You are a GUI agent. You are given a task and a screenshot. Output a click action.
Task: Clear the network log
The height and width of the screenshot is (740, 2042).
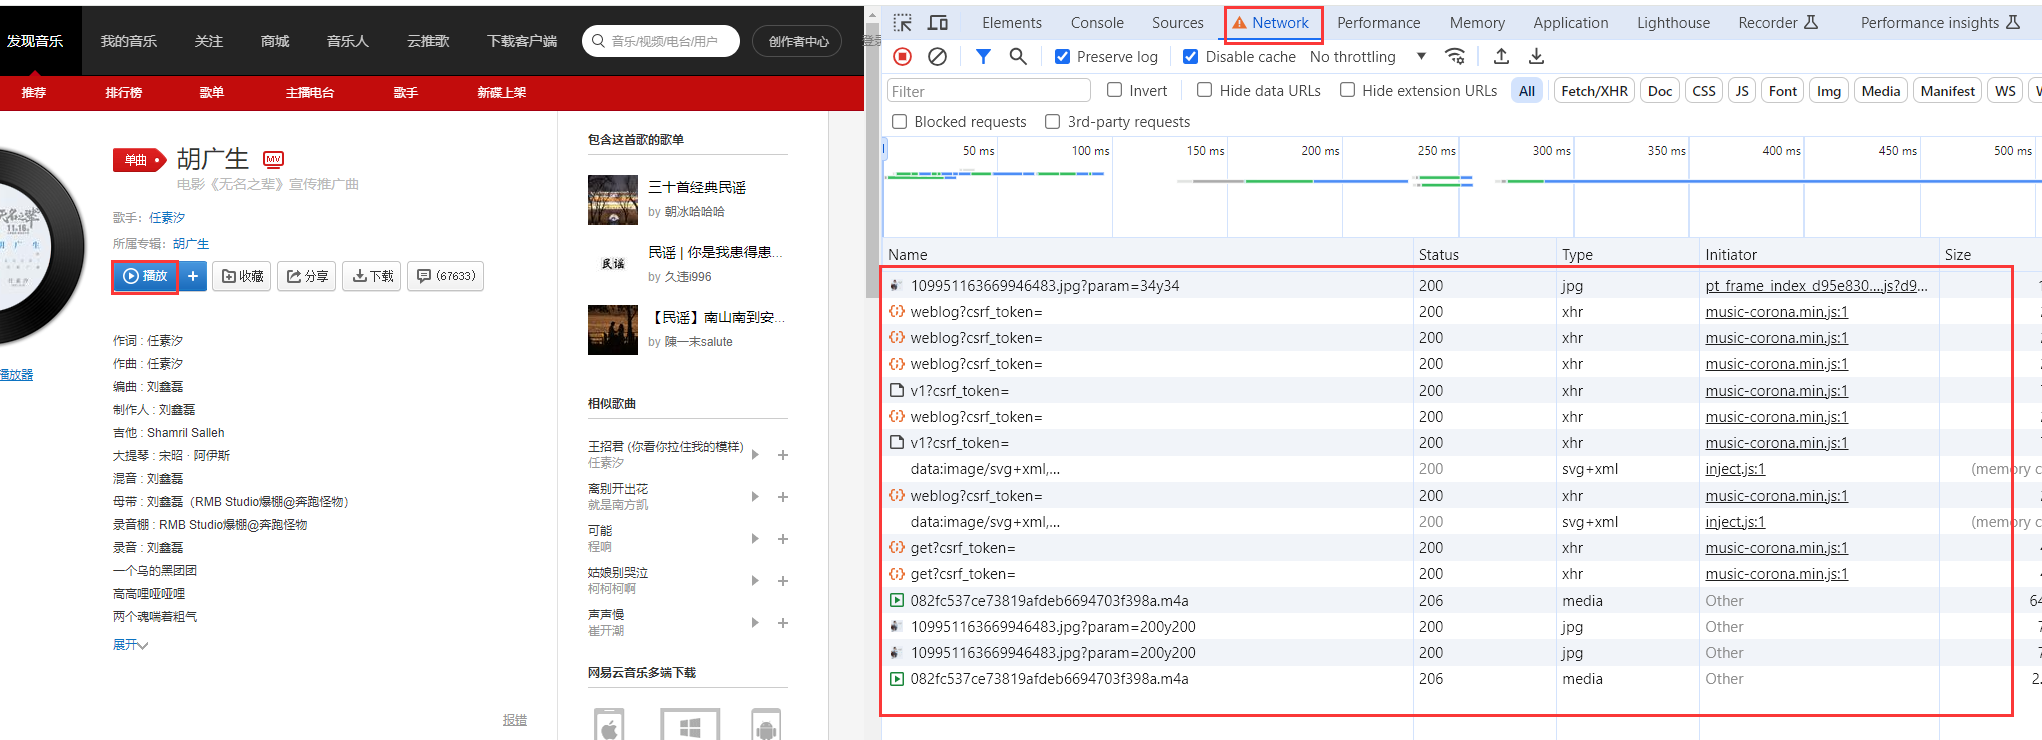coord(937,57)
